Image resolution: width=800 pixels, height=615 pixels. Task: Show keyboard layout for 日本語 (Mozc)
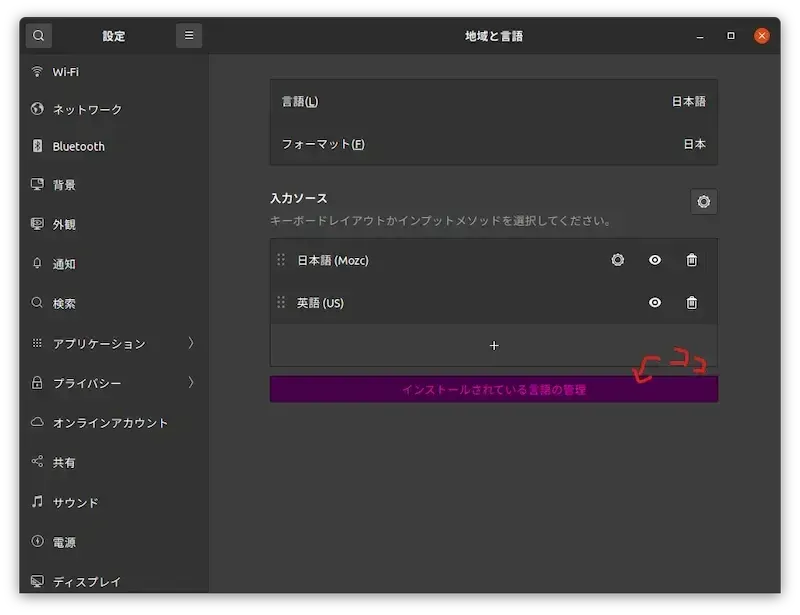tap(654, 260)
